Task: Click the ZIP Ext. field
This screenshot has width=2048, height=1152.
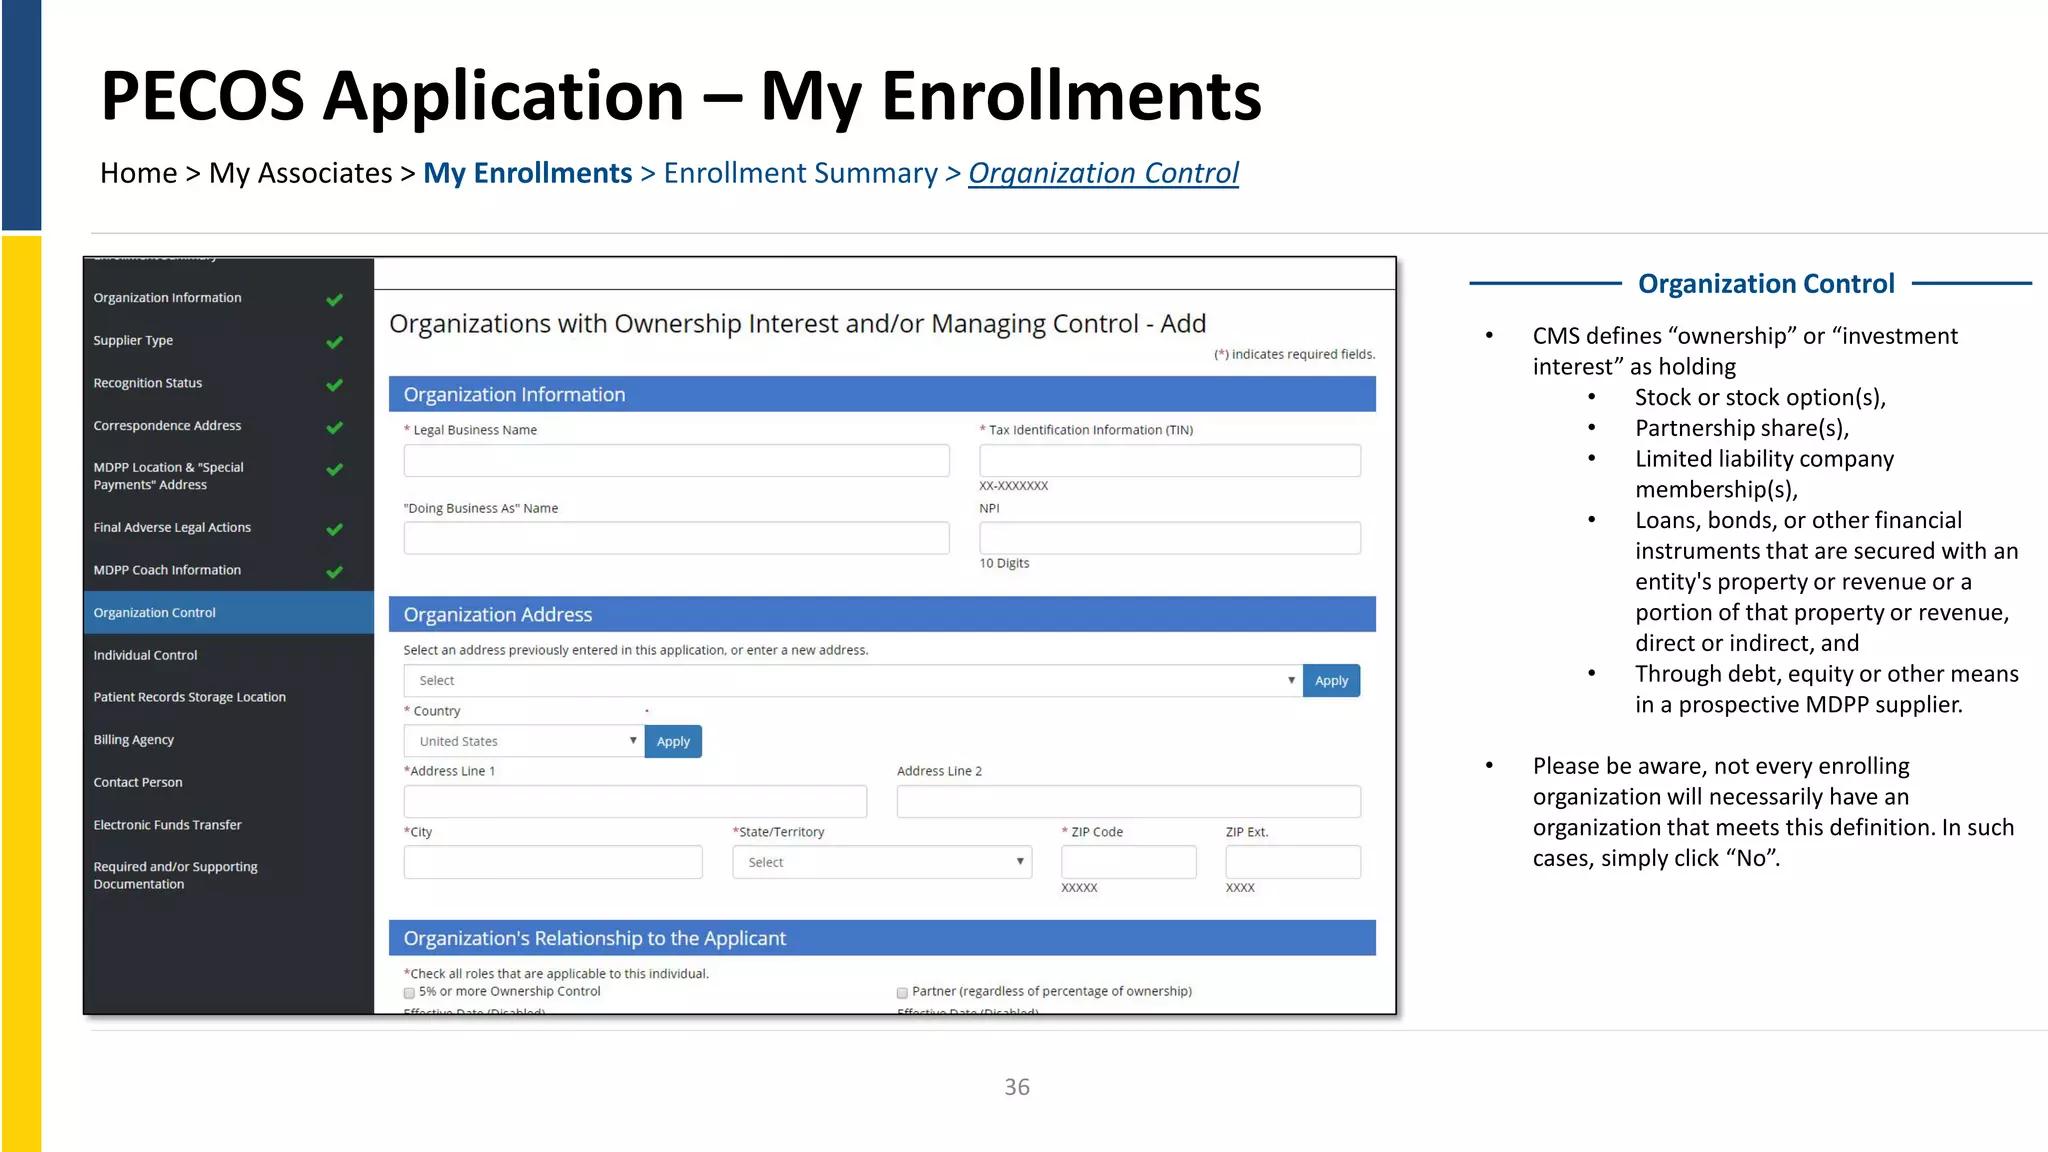Action: [1293, 862]
